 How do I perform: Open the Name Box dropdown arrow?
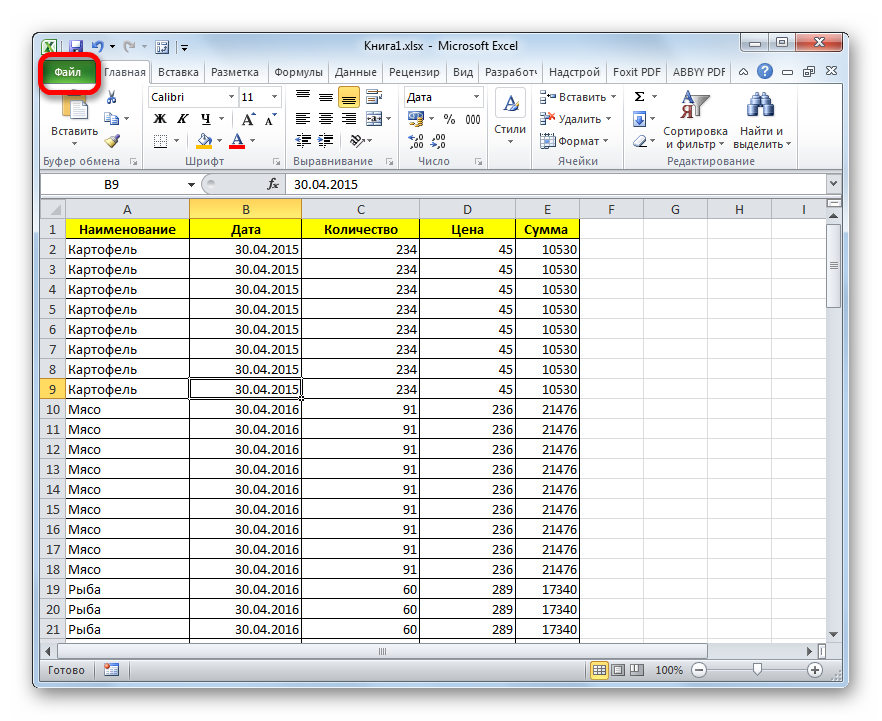point(192,185)
